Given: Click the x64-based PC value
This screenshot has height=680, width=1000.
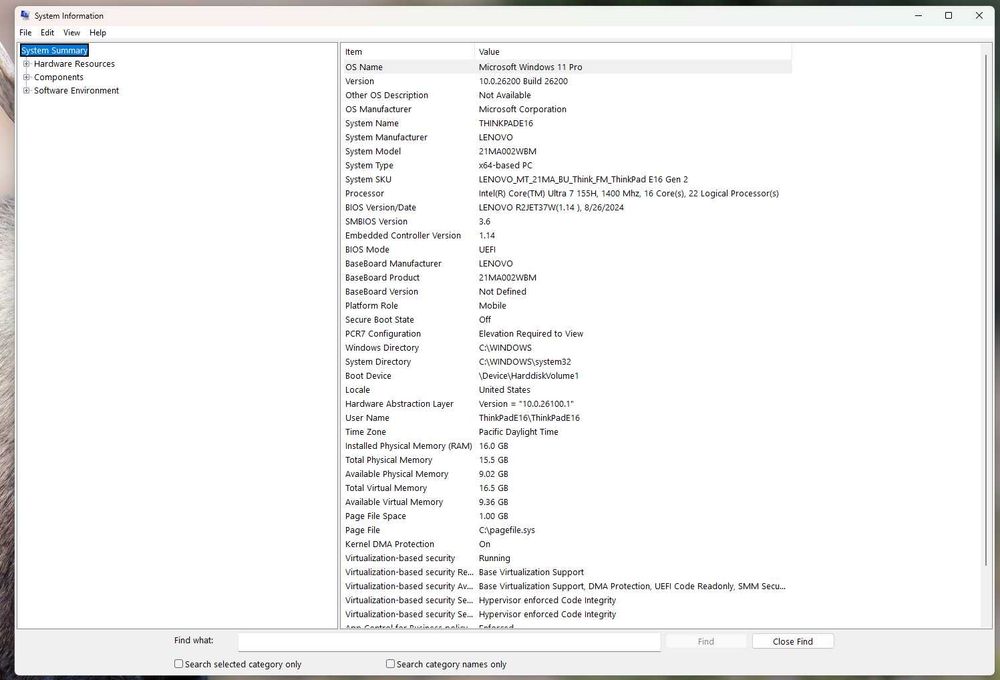Looking at the screenshot, I should (x=506, y=165).
